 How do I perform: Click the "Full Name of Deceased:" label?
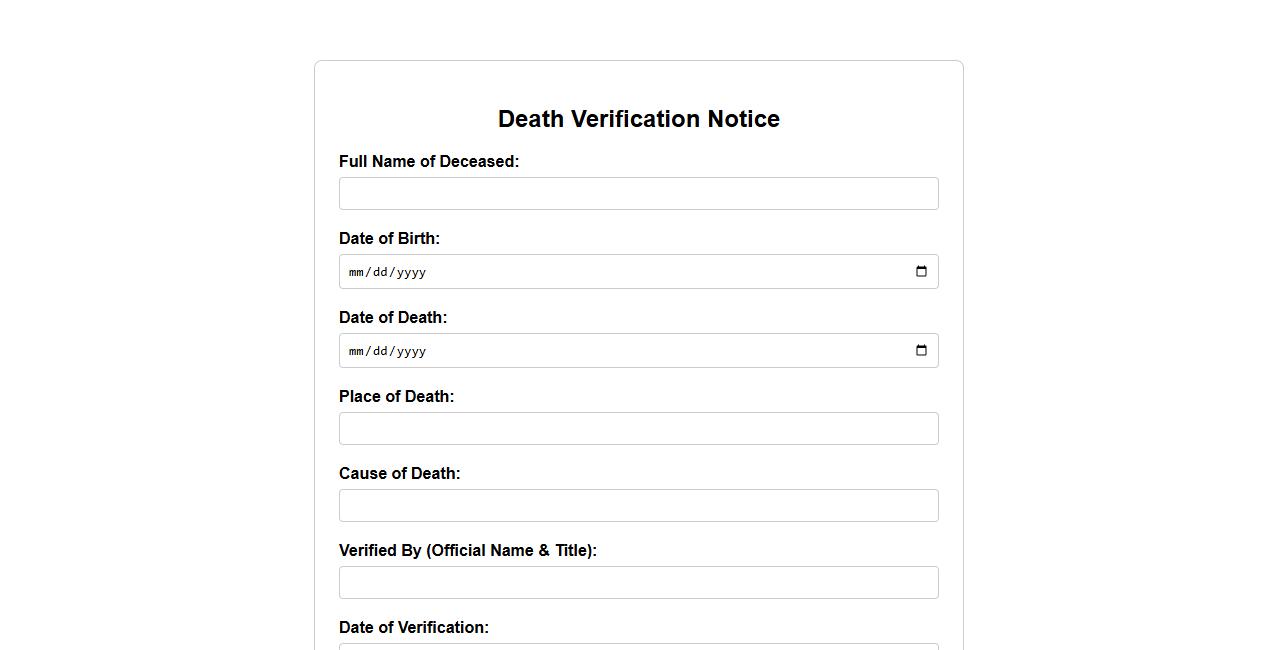click(429, 162)
